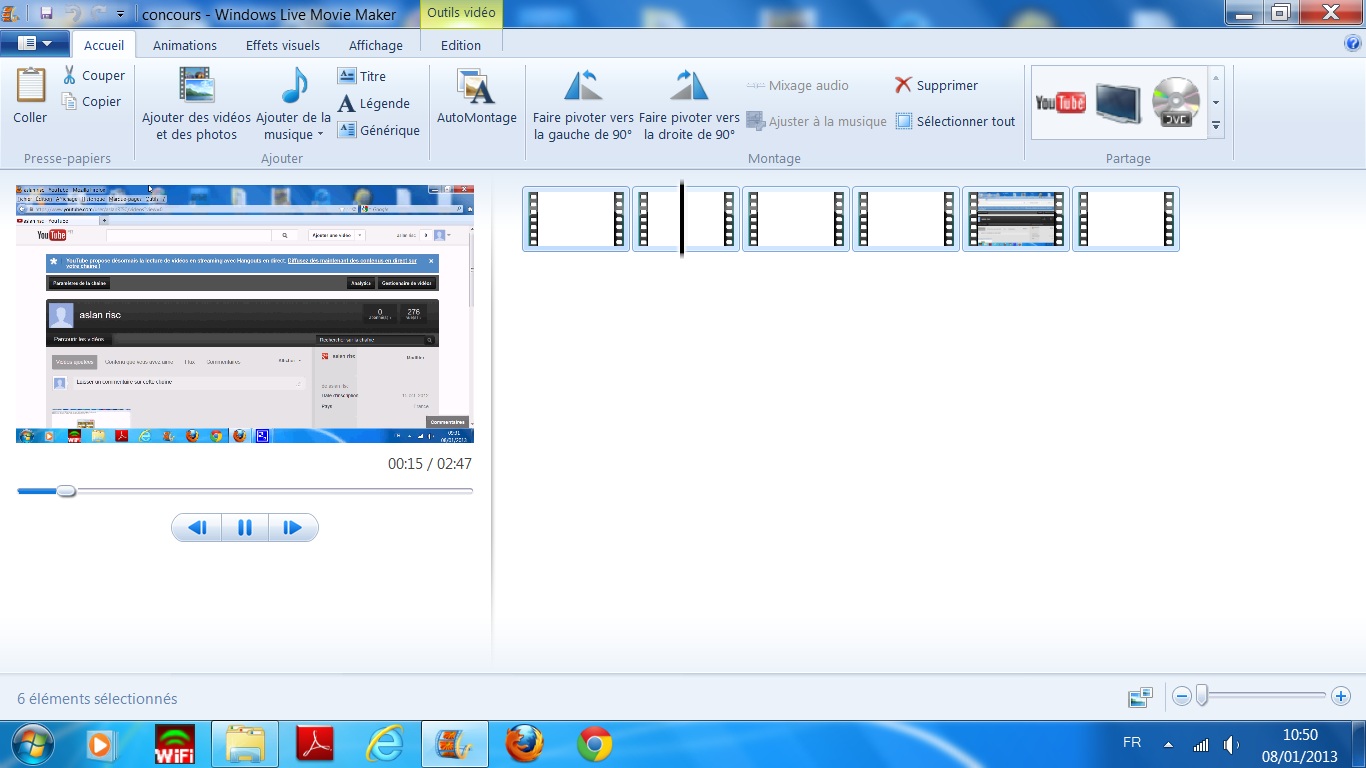The image size is (1366, 768).
Task: Rotate left with Faire pivoter vers la gauche
Action: click(583, 104)
